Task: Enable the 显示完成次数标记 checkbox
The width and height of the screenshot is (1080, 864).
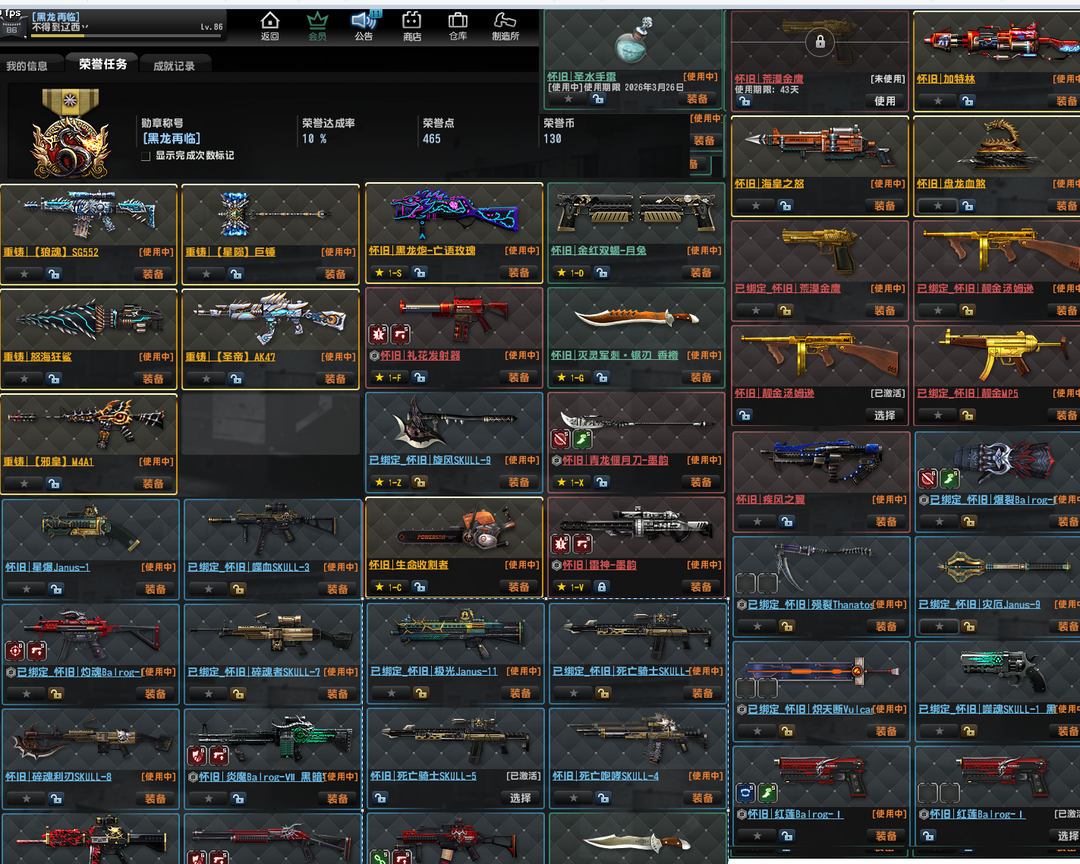Action: 145,156
